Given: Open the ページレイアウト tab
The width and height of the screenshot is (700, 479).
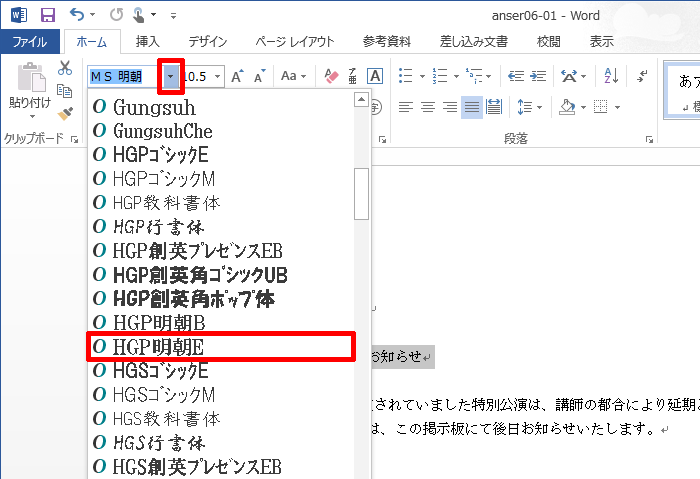Looking at the screenshot, I should coord(295,42).
